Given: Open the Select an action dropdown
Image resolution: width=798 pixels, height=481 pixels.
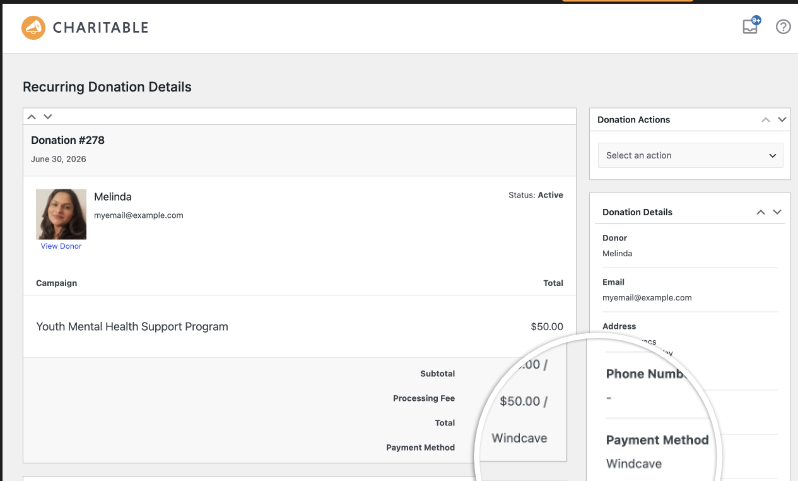Looking at the screenshot, I should [691, 155].
